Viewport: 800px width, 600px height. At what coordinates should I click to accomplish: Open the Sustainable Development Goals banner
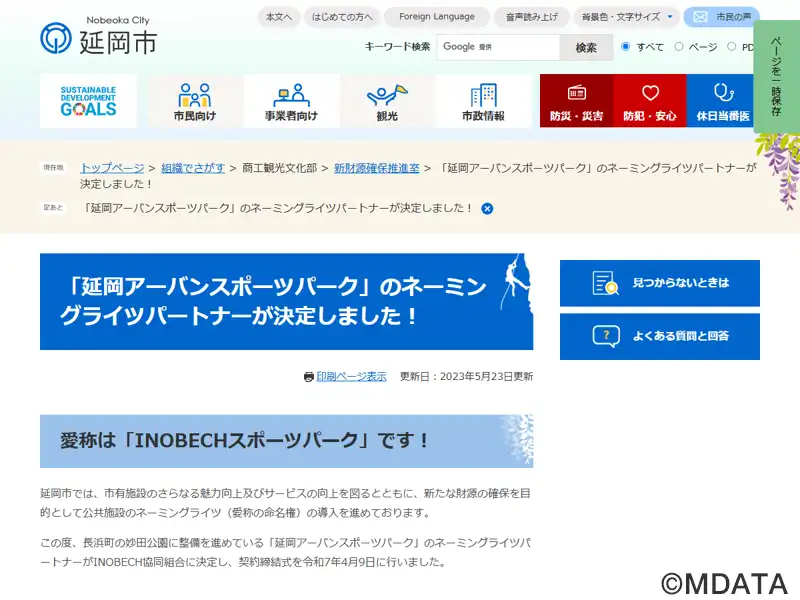coord(88,101)
